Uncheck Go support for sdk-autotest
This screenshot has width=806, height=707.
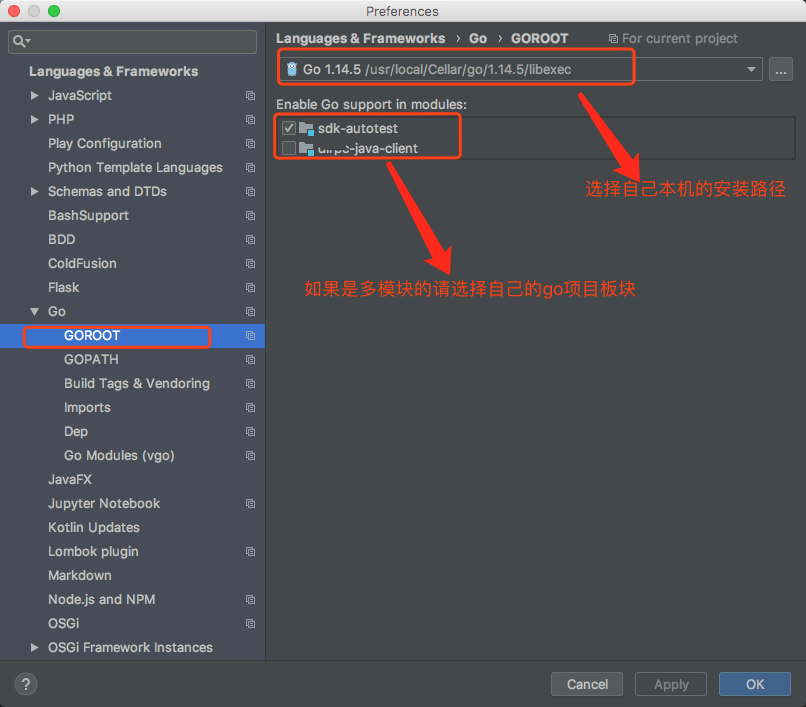289,128
